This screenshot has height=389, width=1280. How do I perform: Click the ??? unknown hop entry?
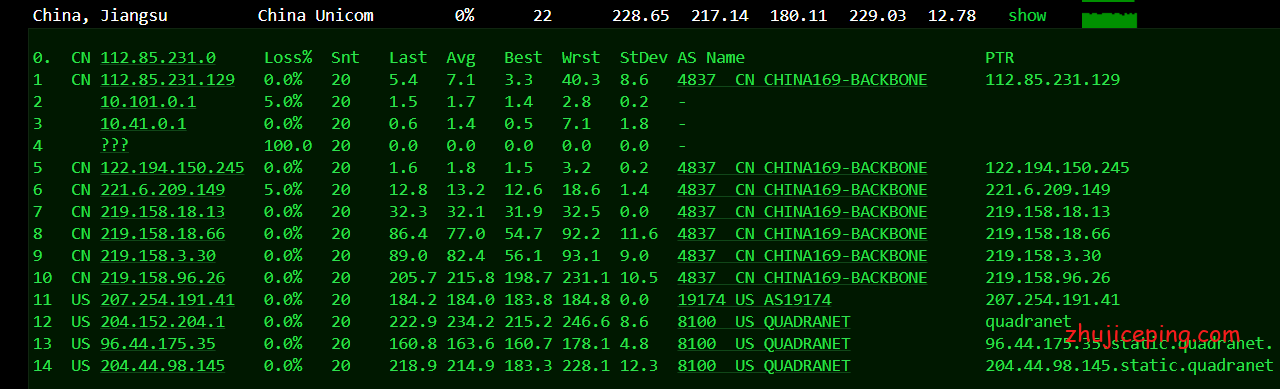114,146
